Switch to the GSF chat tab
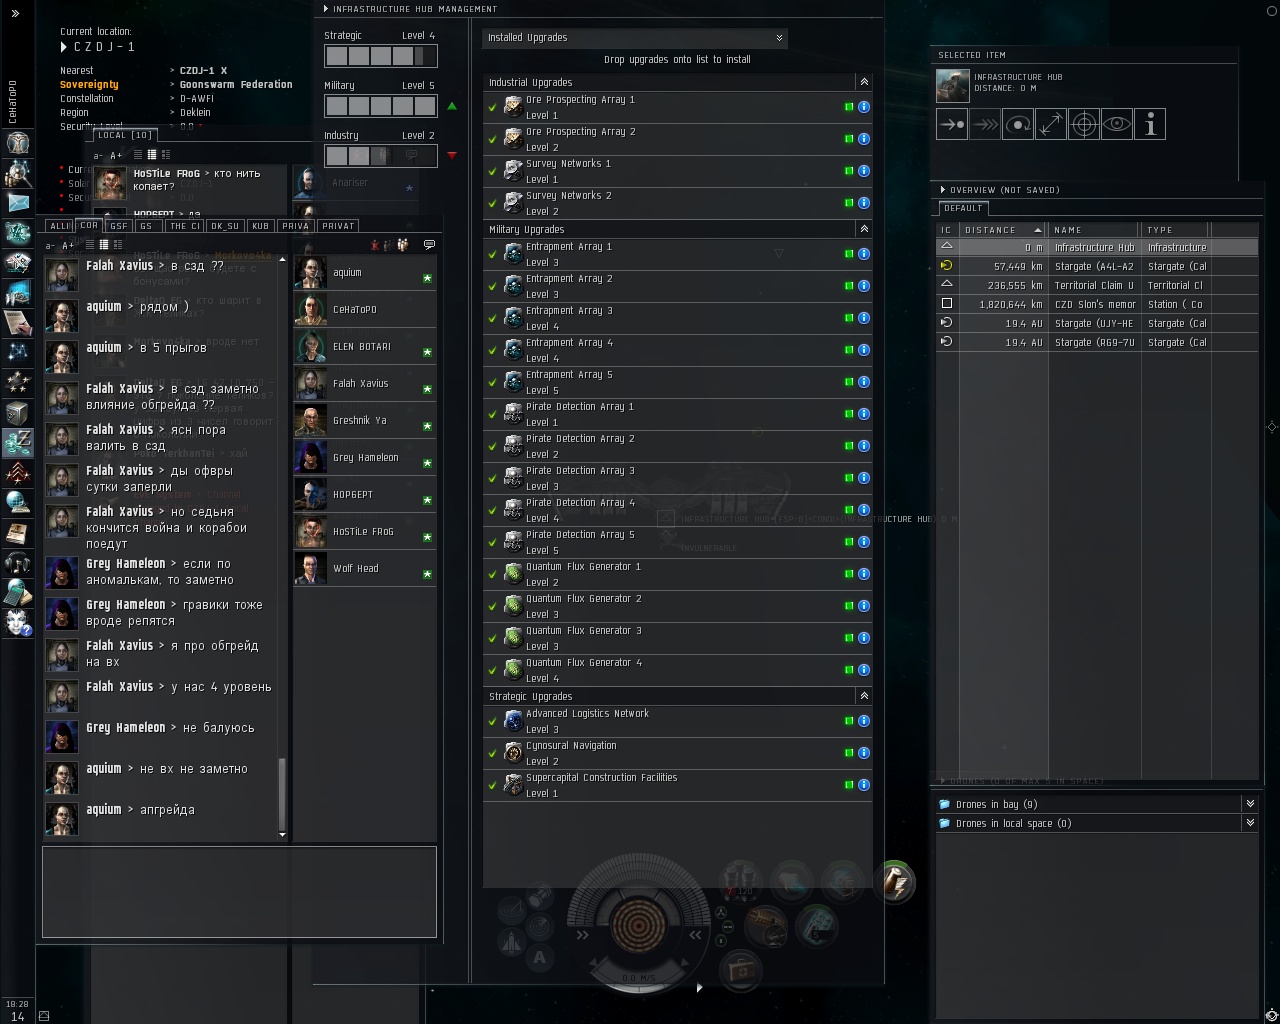1280x1024 pixels. [x=118, y=226]
